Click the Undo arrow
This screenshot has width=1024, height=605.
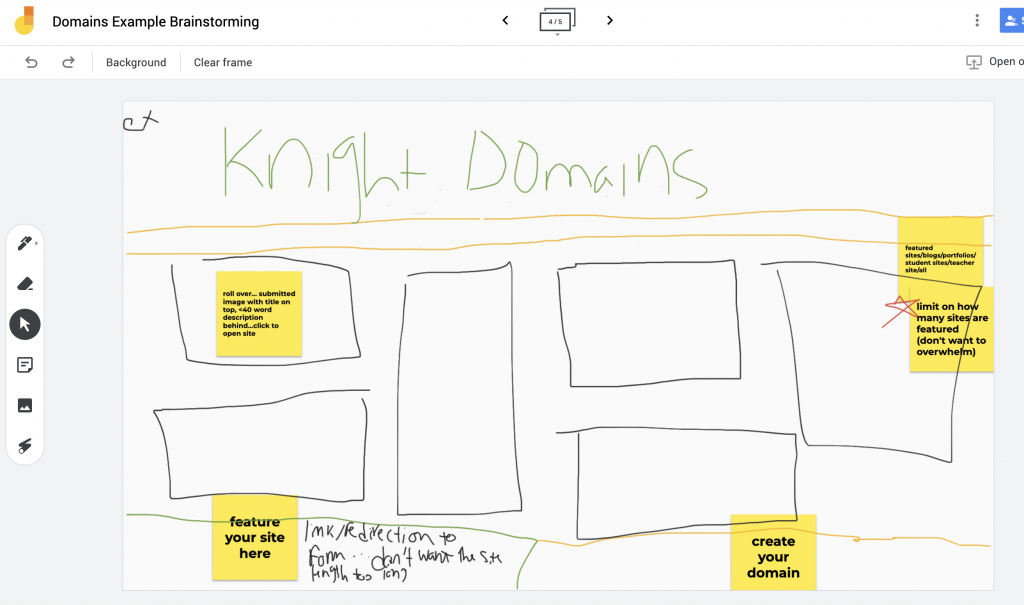tap(32, 62)
